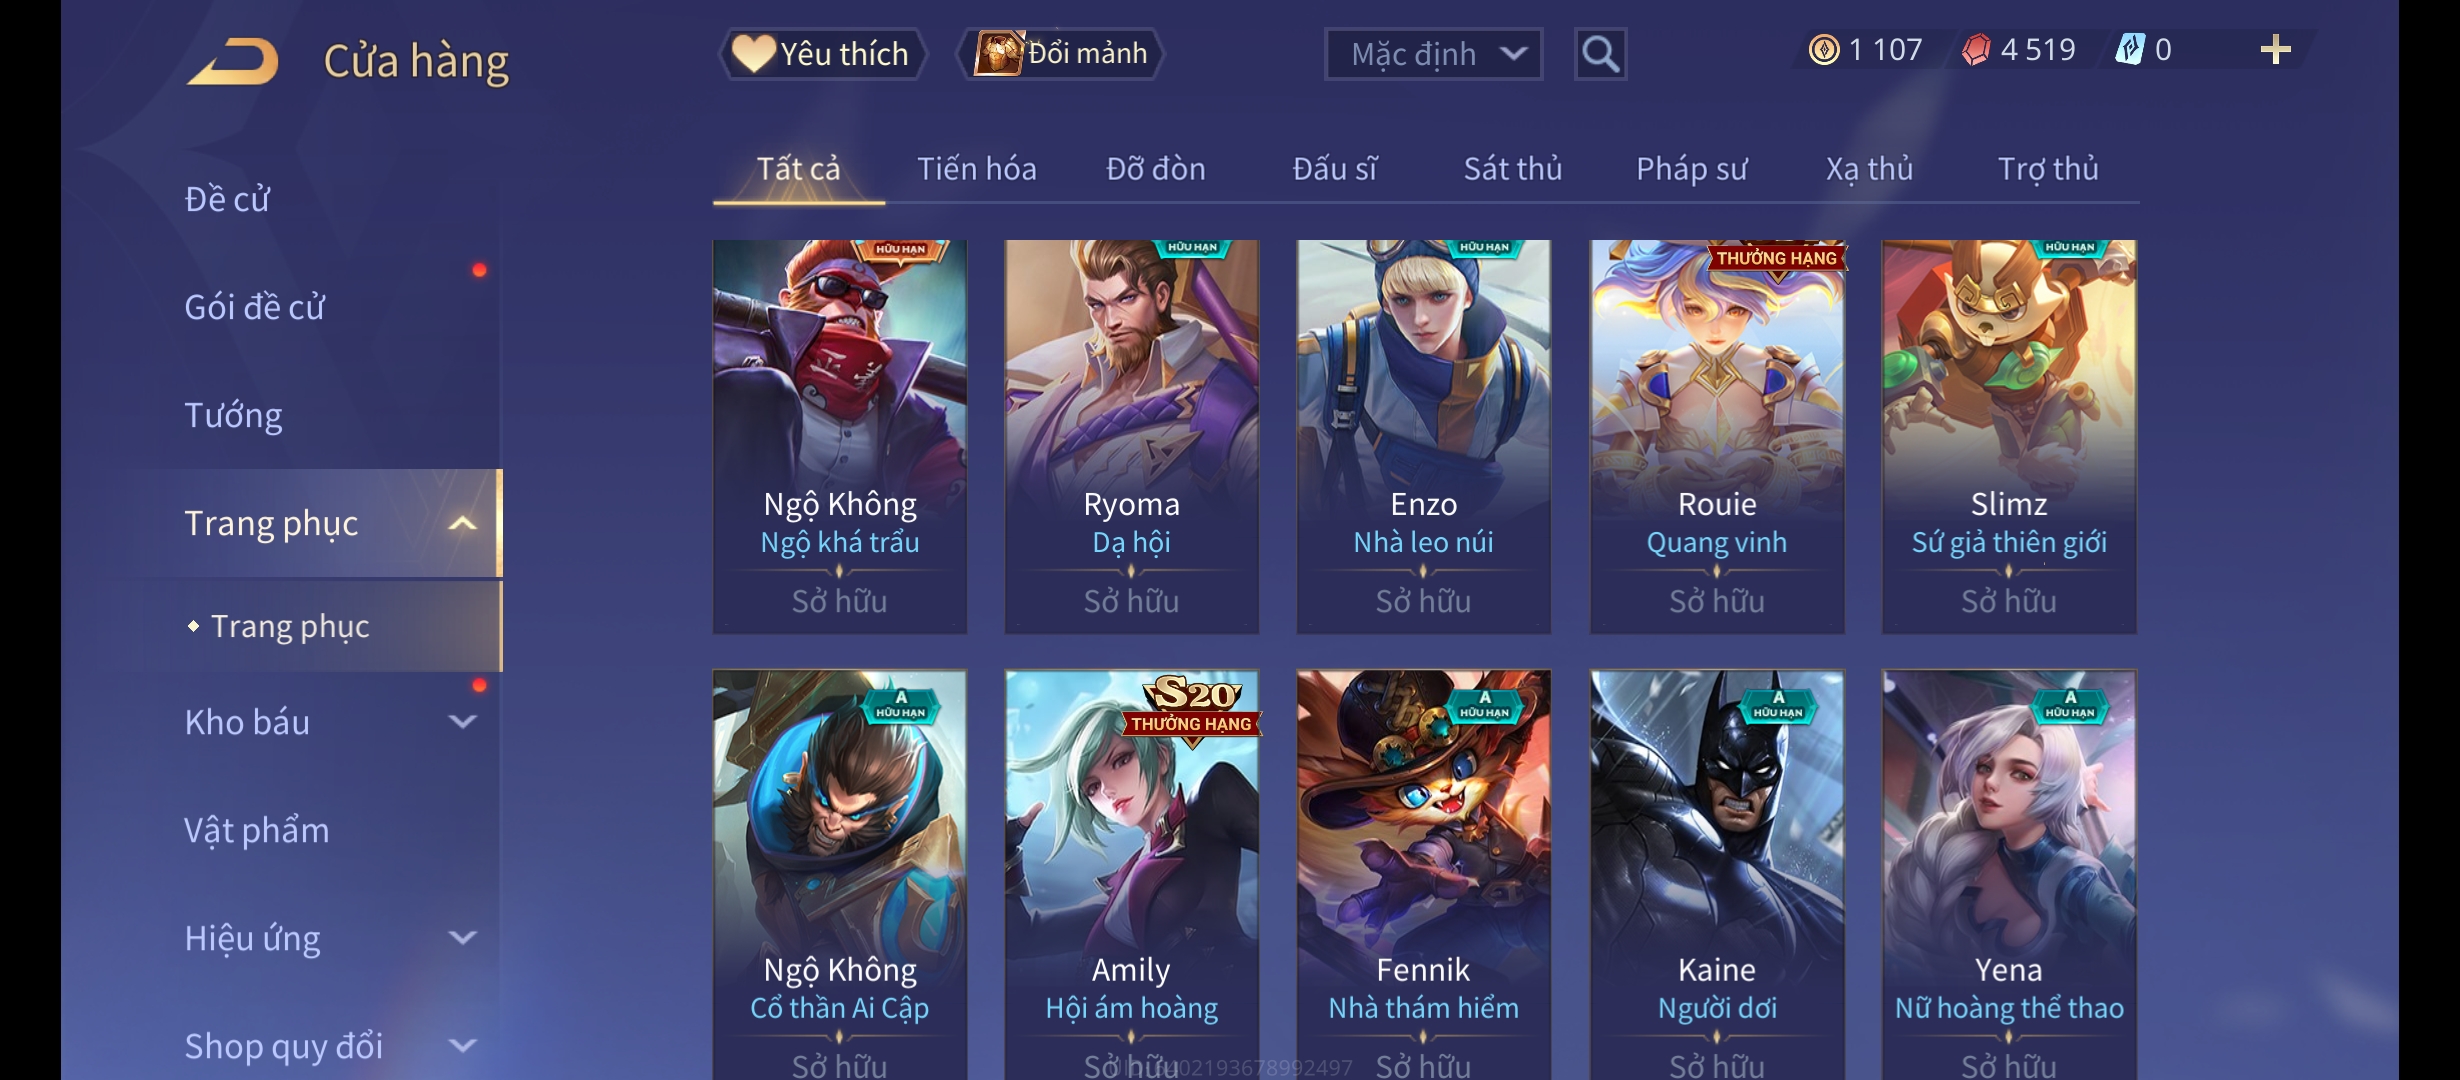Select the Sát thủ tab
Image resolution: width=2460 pixels, height=1080 pixels.
(1512, 169)
